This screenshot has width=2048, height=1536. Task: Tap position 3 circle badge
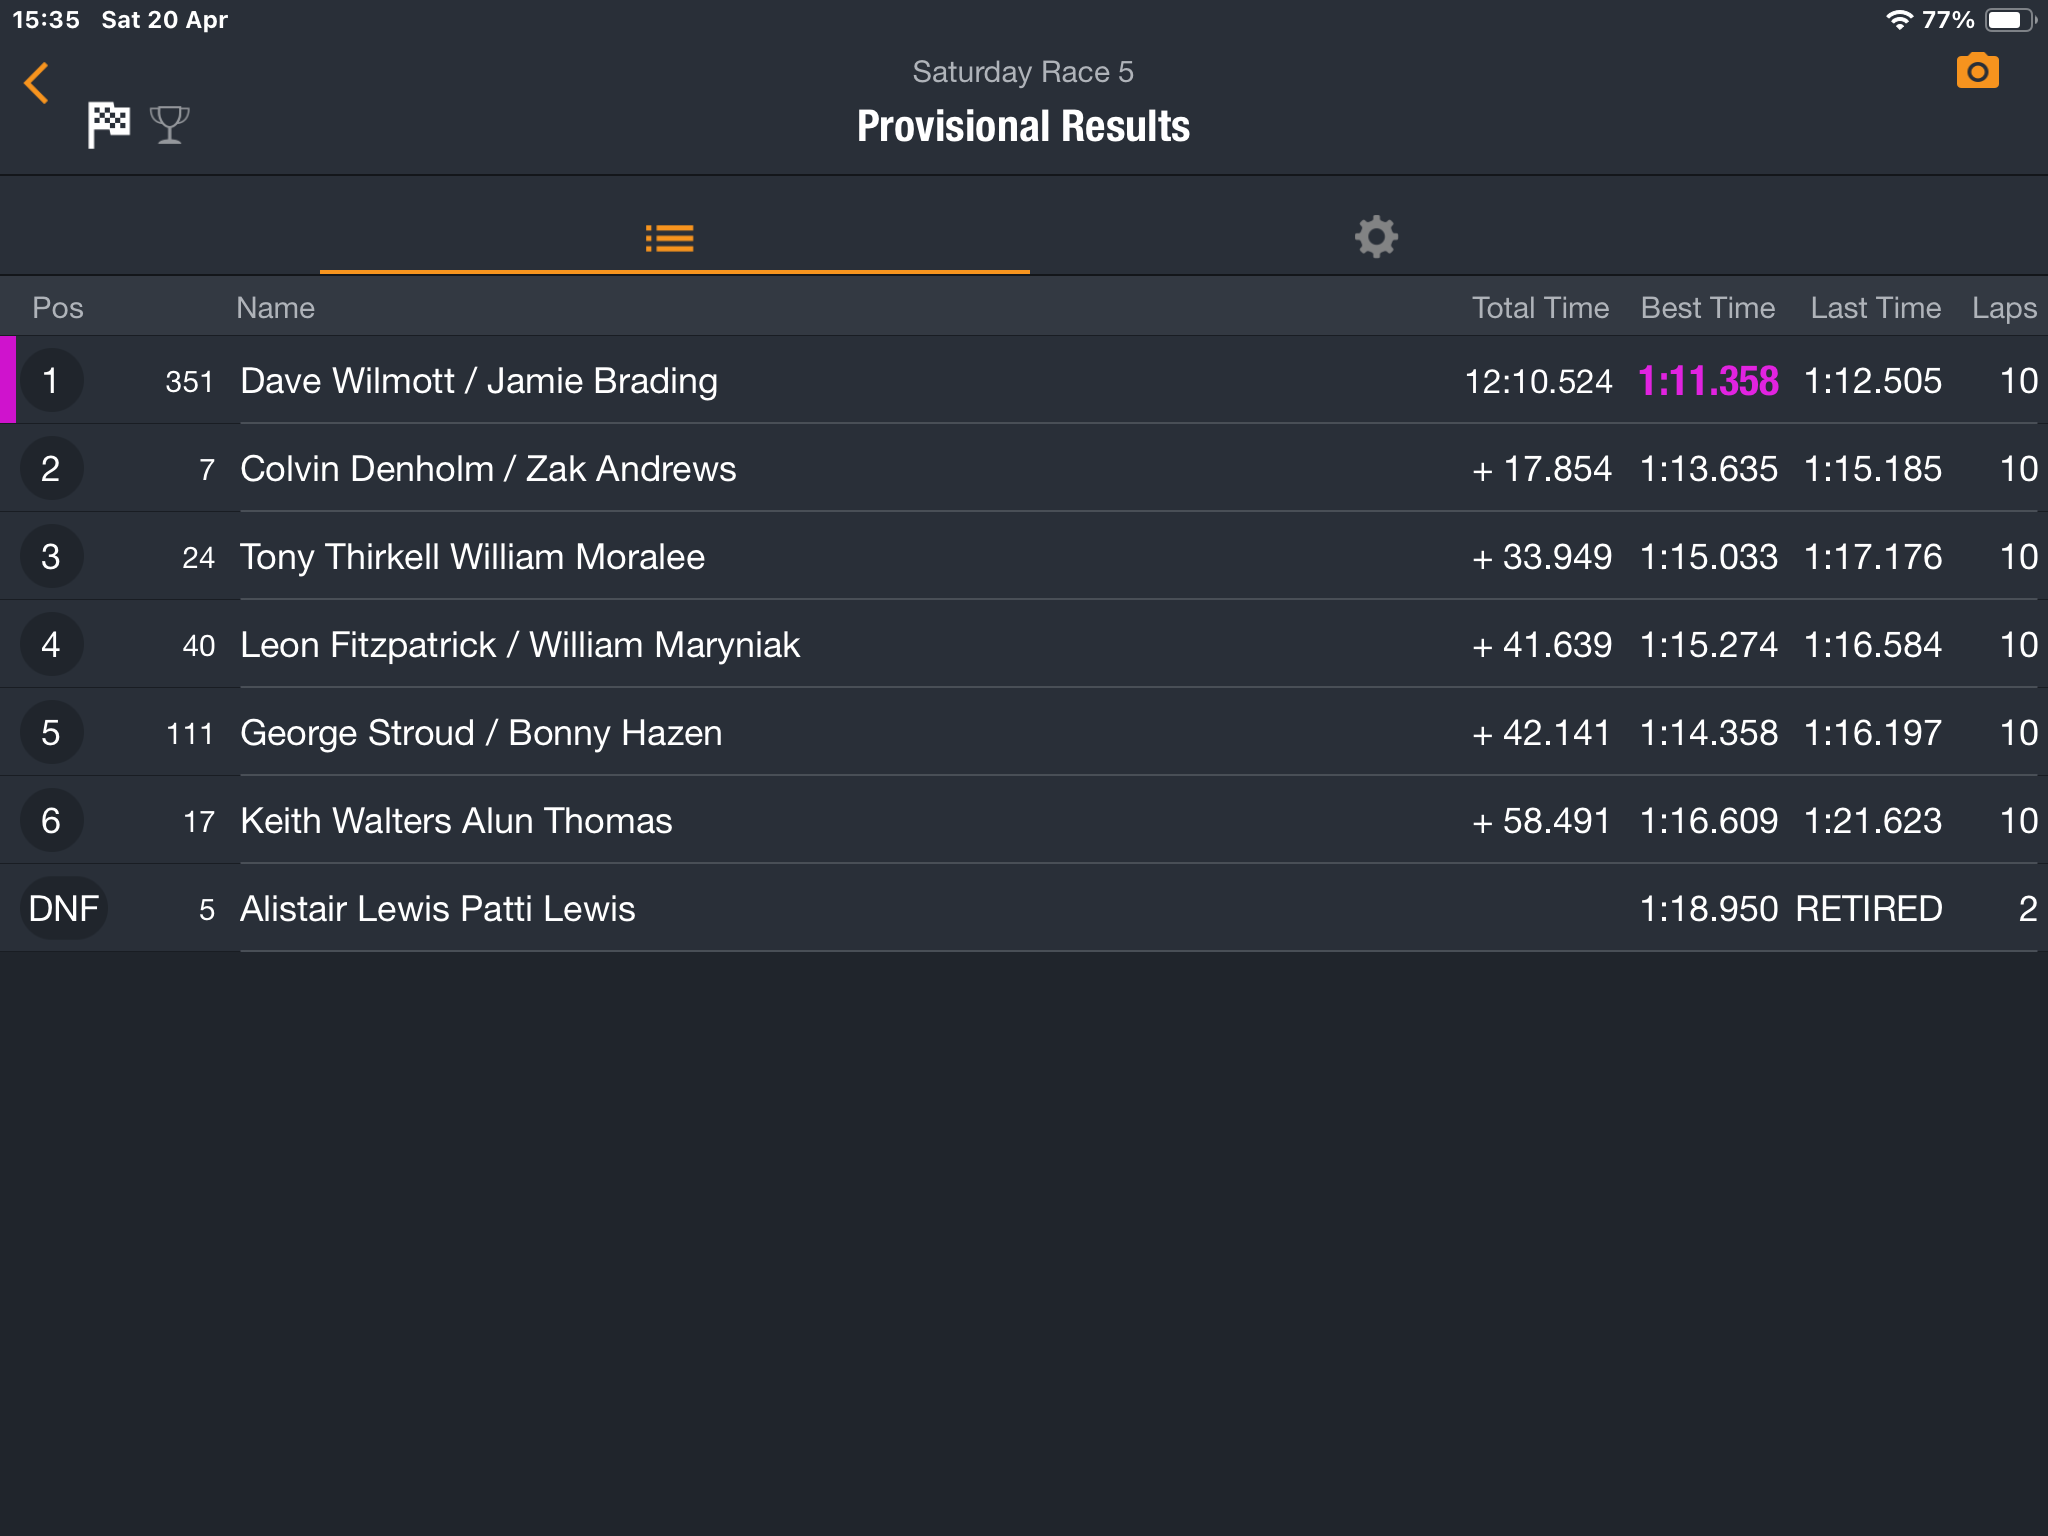[51, 557]
